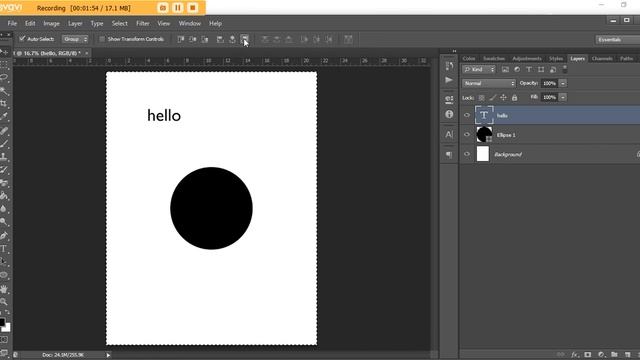Select the Eraser tool
This screenshot has width=640, height=360.
coord(4,182)
